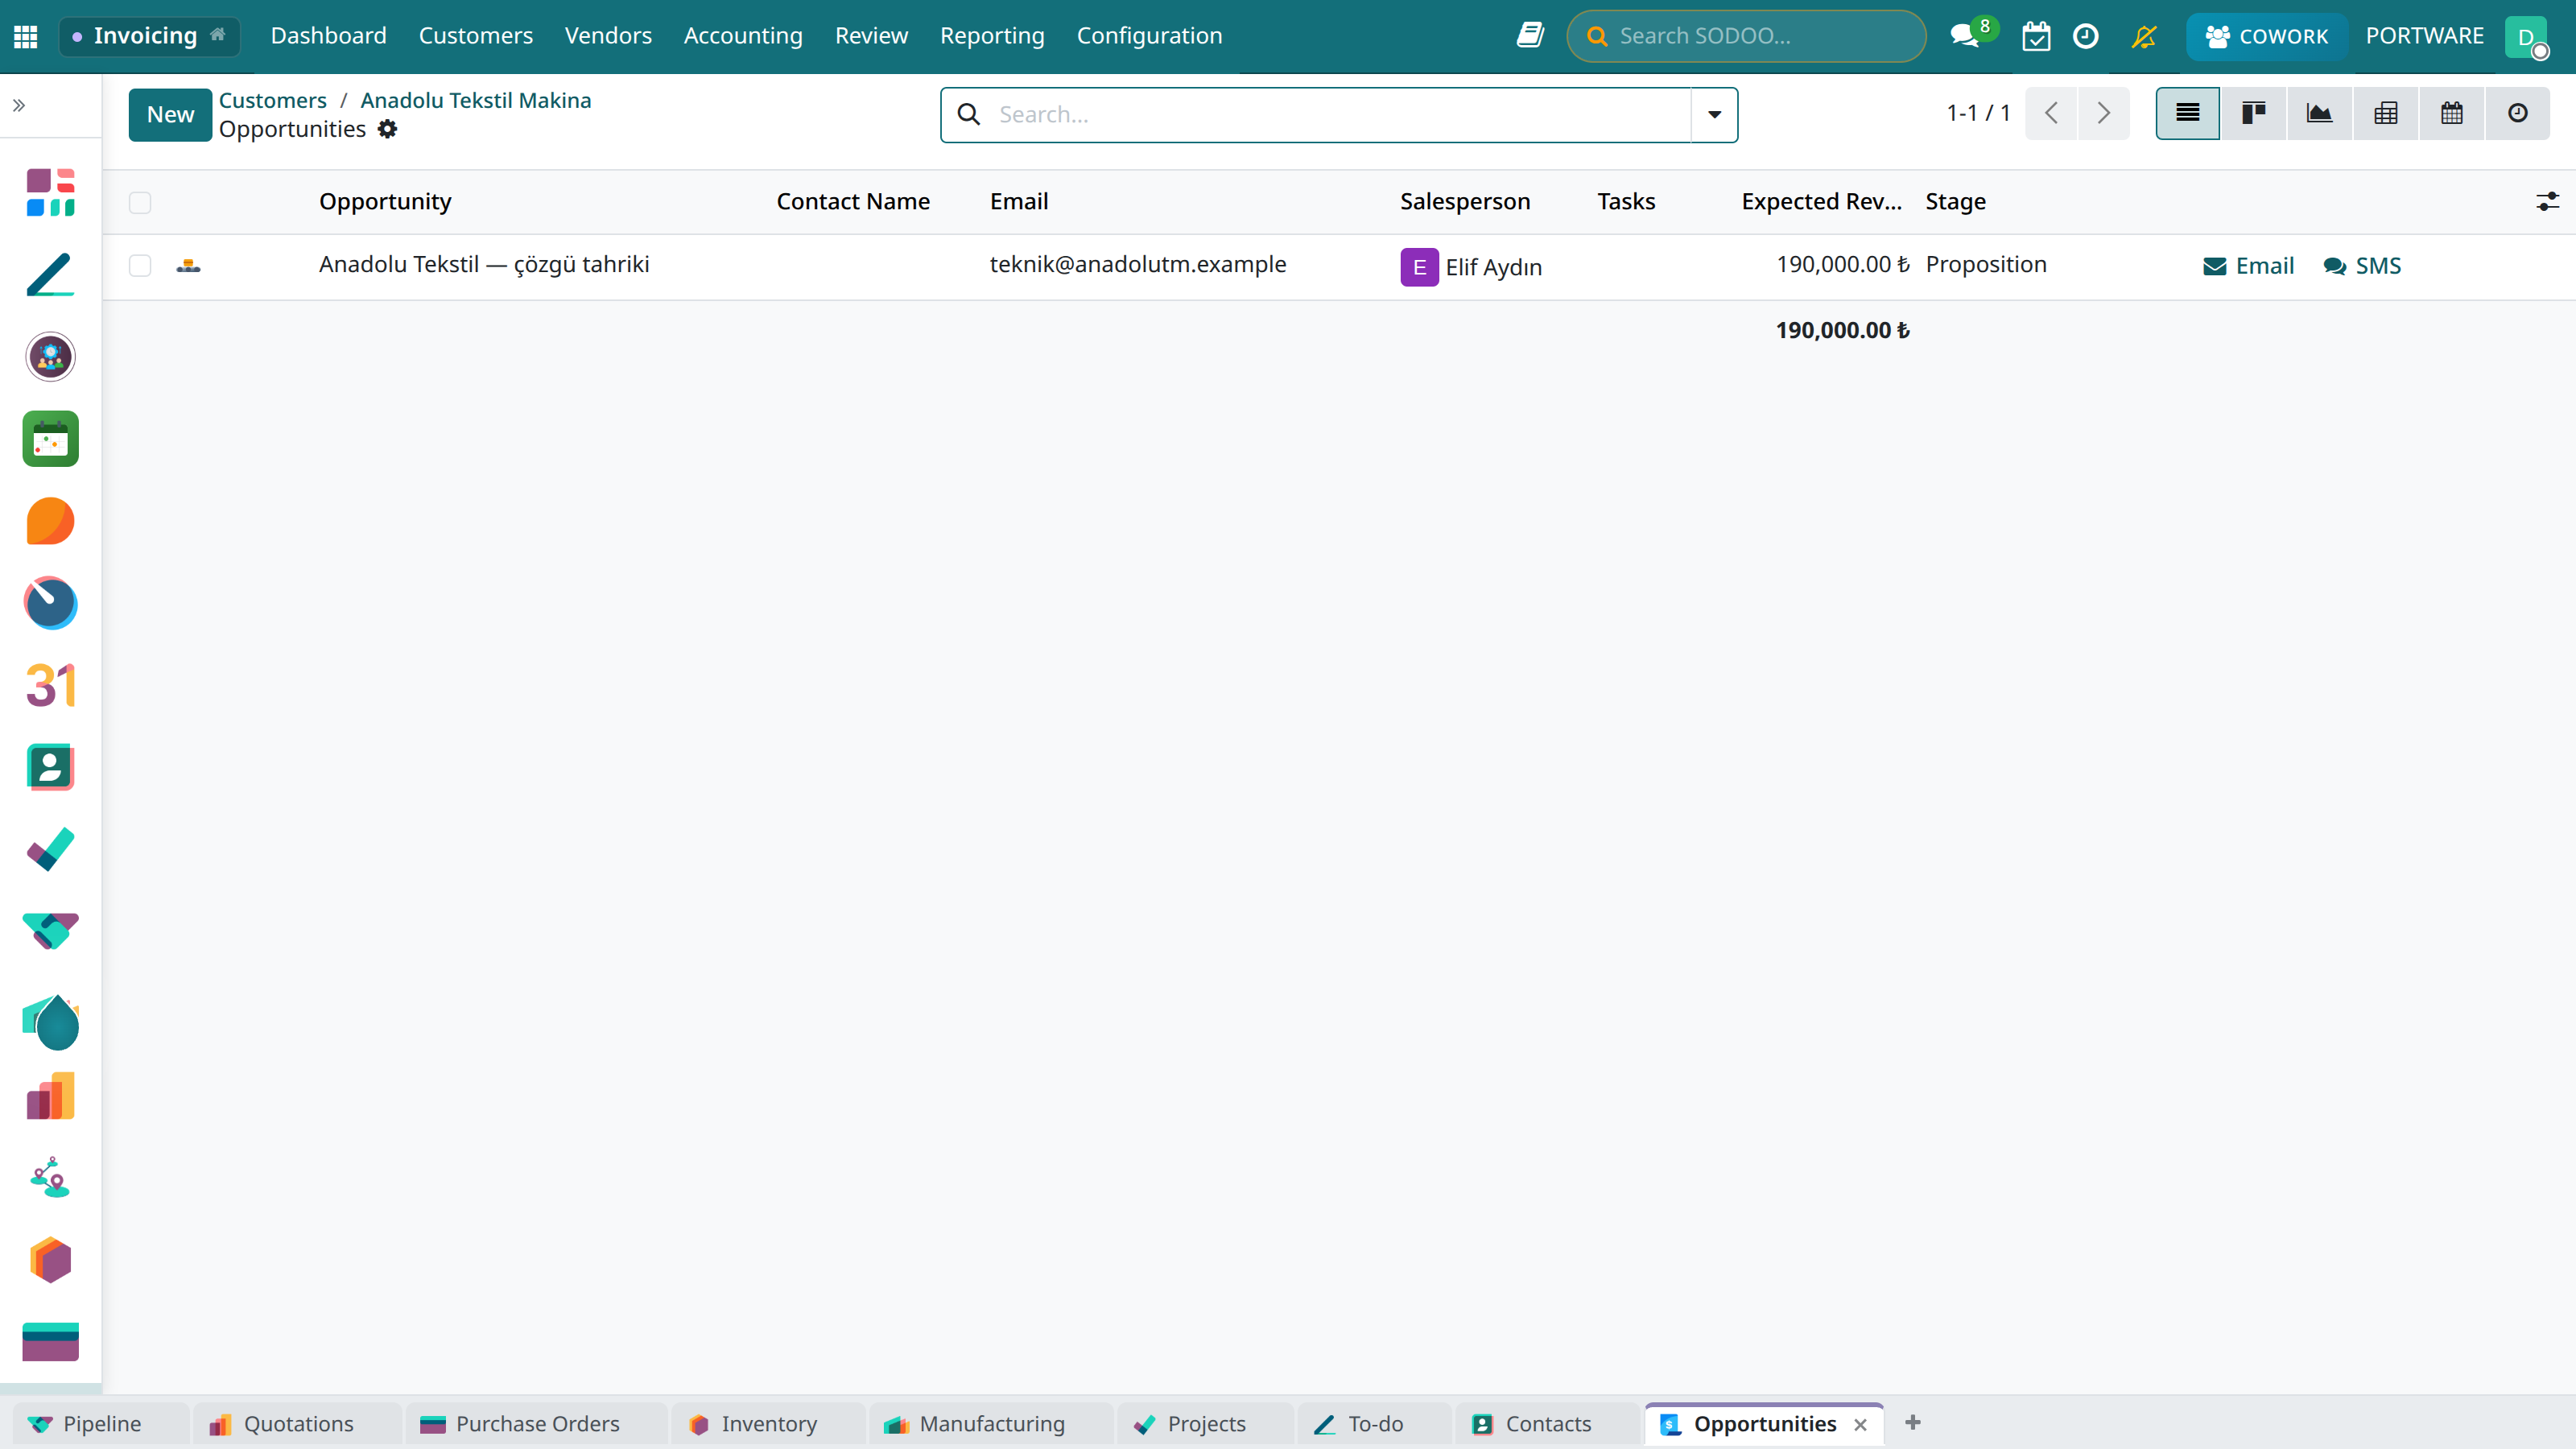Open the Purchase card icon in sidebar
2576x1449 pixels.
click(x=50, y=1342)
